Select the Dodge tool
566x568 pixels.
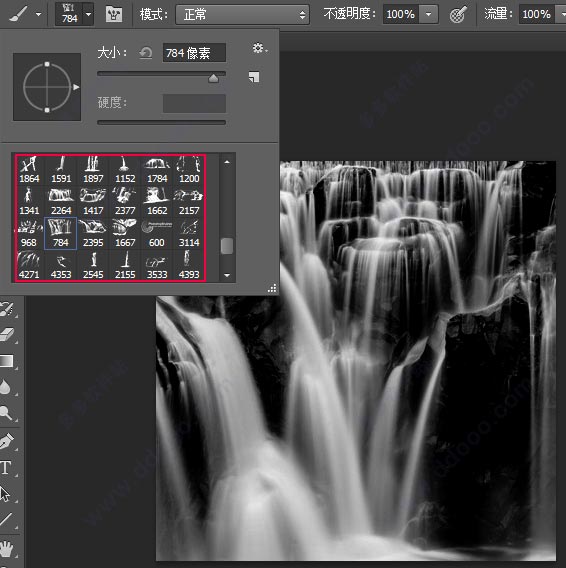click(x=6, y=413)
